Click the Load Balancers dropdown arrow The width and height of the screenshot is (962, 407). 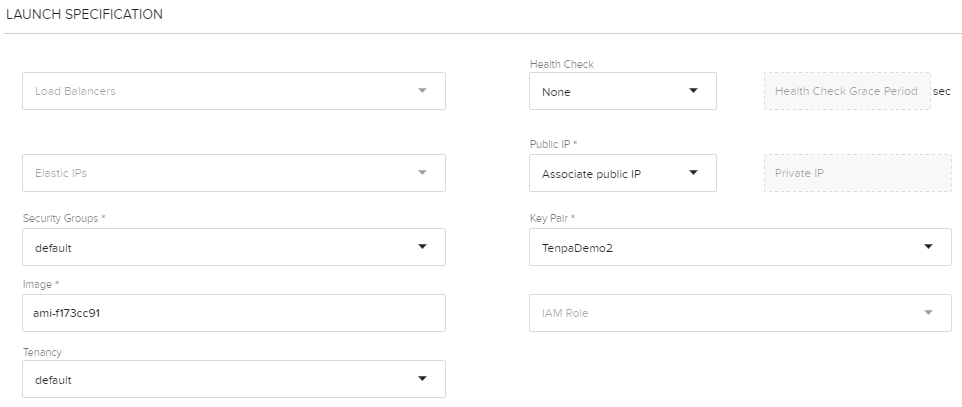(421, 91)
